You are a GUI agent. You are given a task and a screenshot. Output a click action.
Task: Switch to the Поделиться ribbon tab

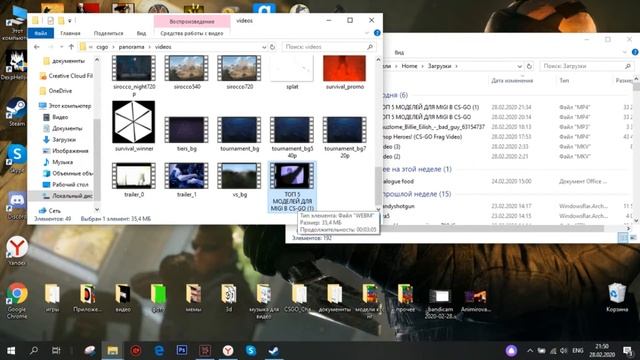[108, 33]
